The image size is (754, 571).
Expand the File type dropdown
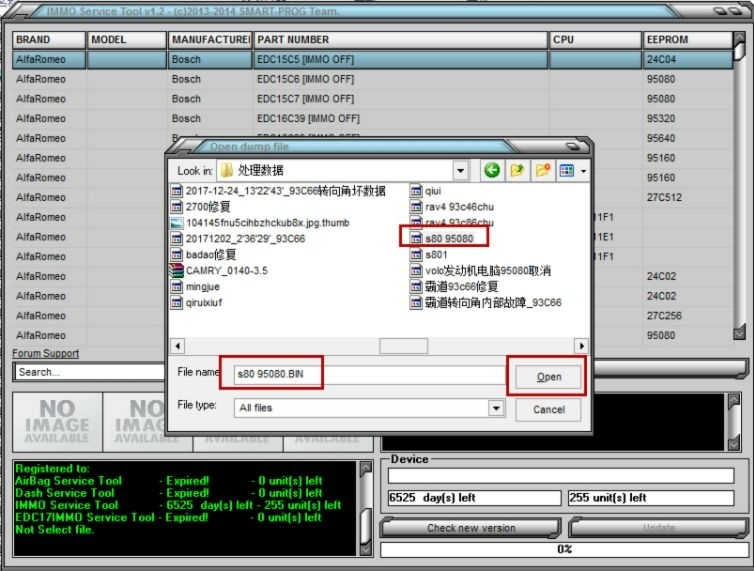tap(496, 408)
